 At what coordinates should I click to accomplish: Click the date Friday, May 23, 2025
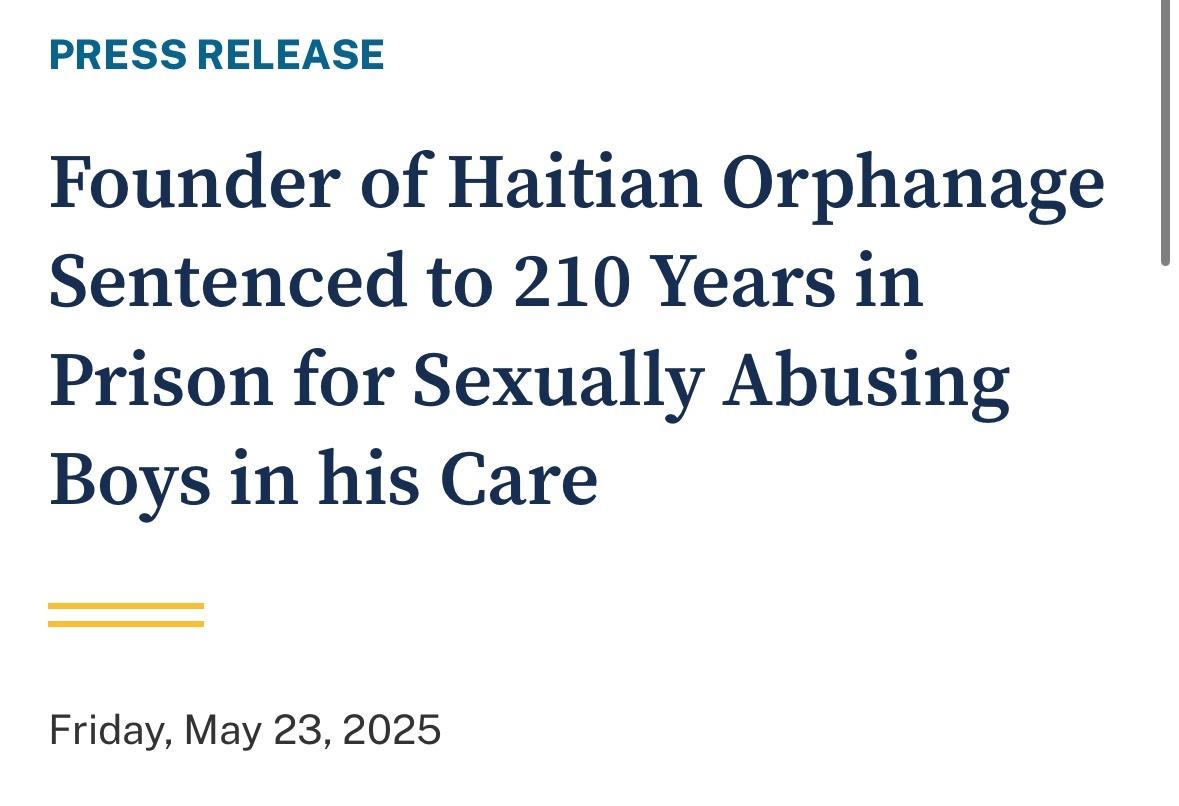(x=245, y=730)
